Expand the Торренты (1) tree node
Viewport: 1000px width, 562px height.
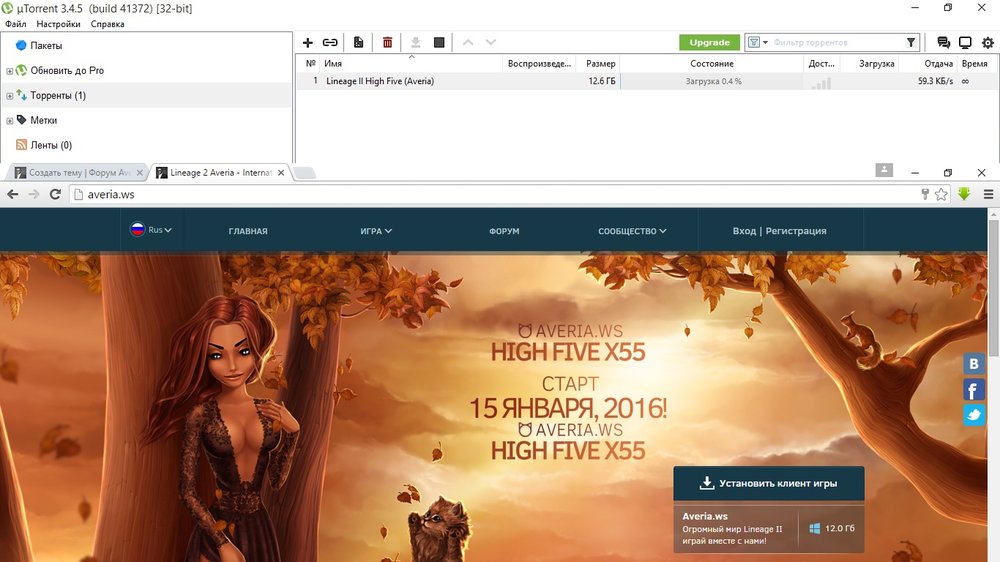(x=9, y=96)
